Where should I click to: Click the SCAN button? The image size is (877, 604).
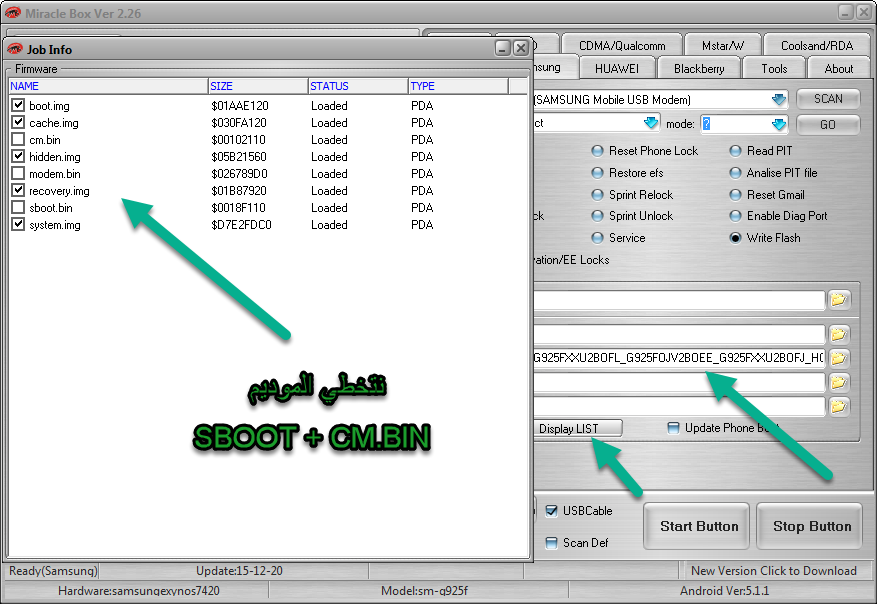828,99
